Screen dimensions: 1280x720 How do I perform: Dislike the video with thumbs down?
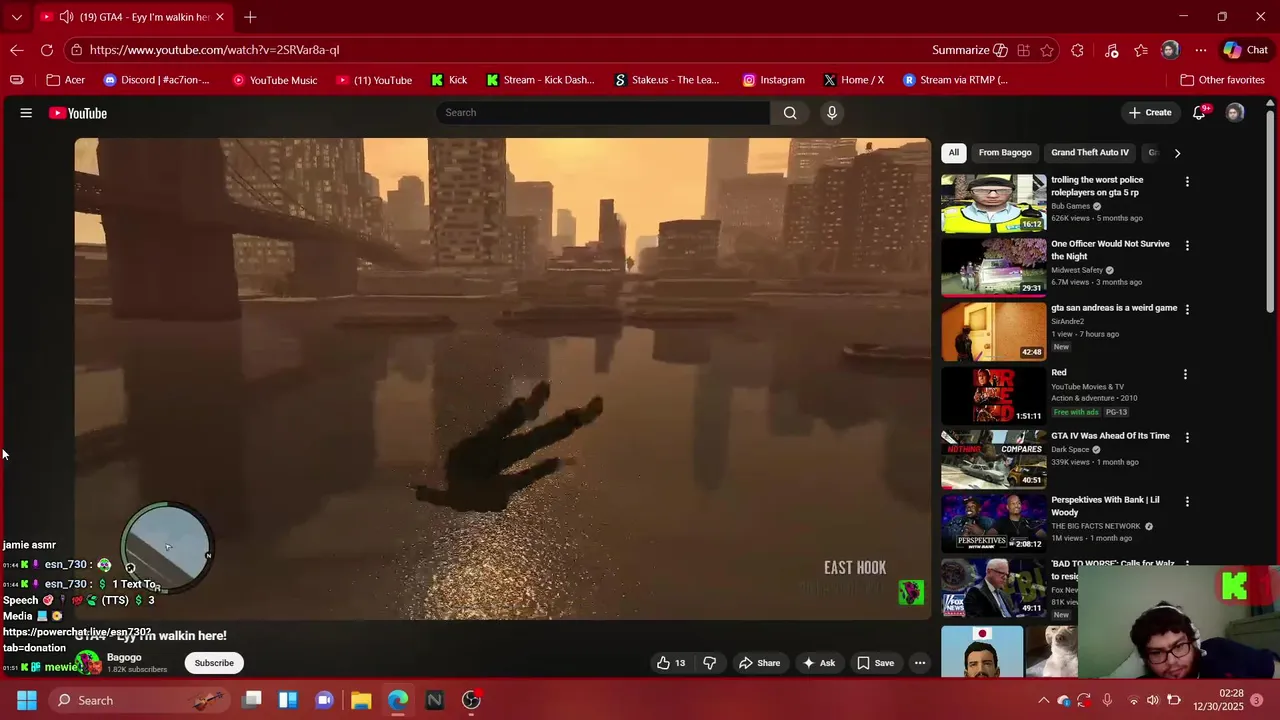click(710, 663)
